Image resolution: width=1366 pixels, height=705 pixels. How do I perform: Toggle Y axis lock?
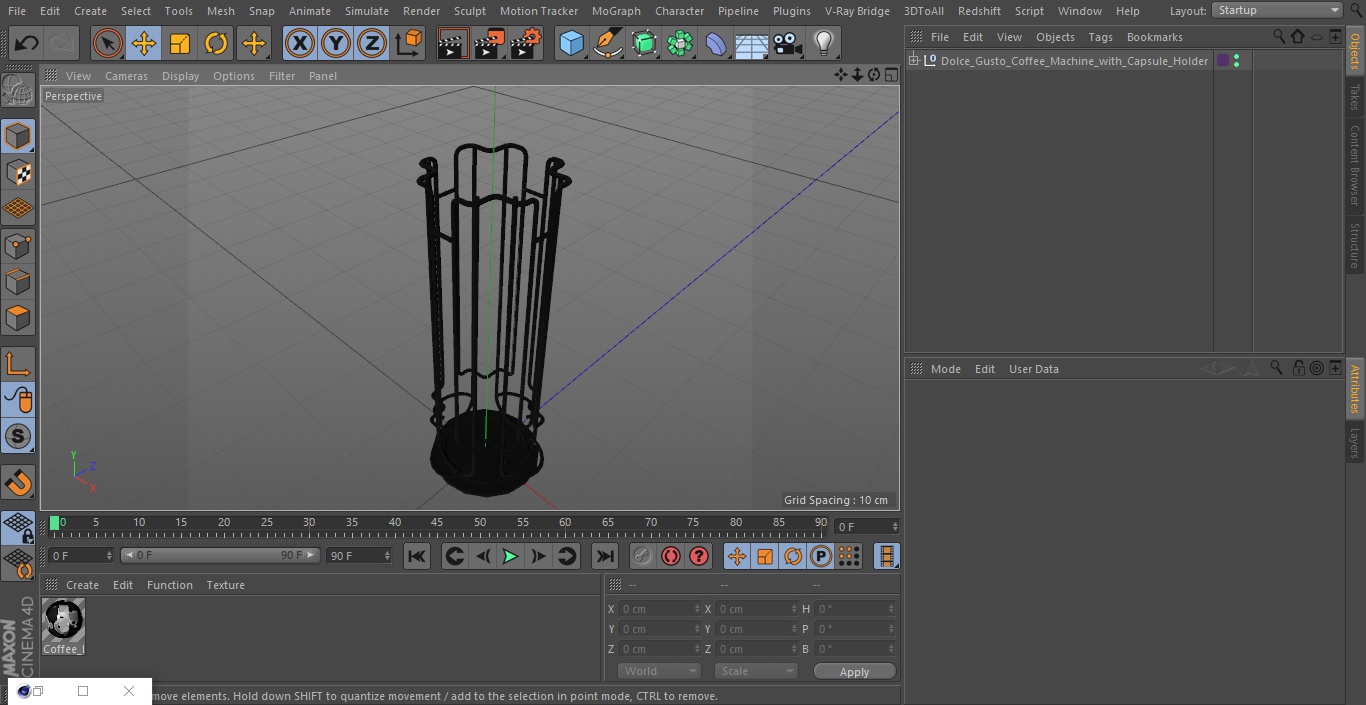pyautogui.click(x=336, y=43)
